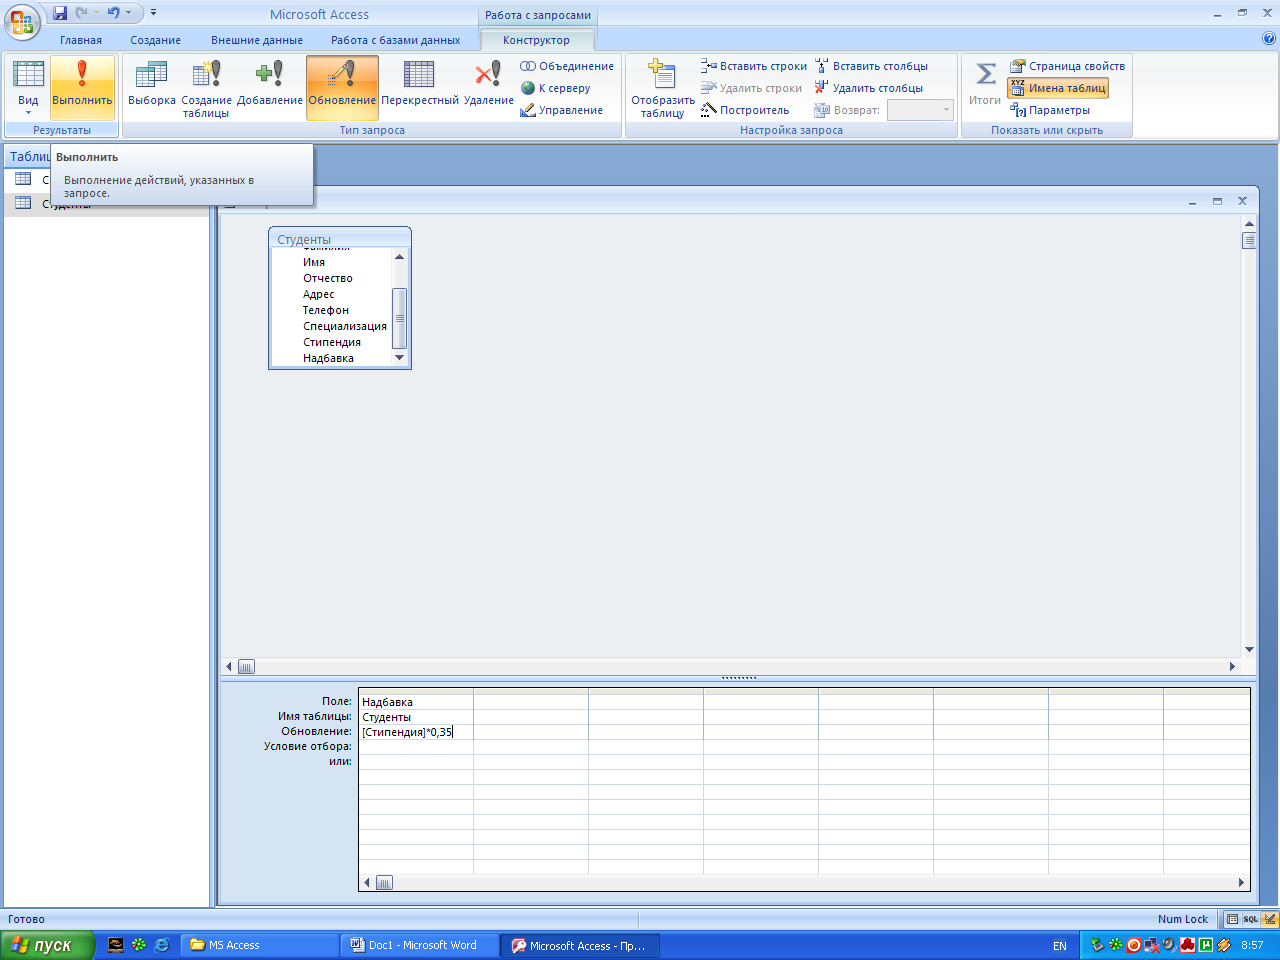Open Страница свойств property sheet

[1067, 66]
